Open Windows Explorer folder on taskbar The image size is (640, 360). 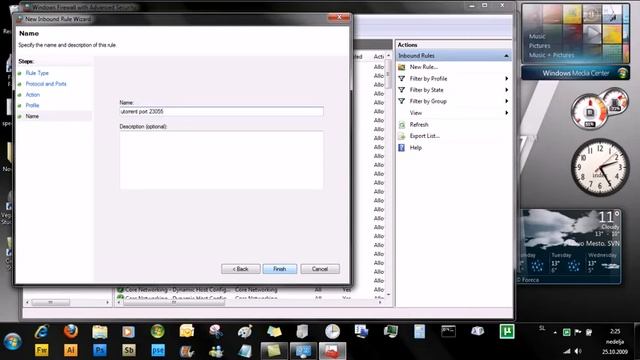pyautogui.click(x=100, y=331)
